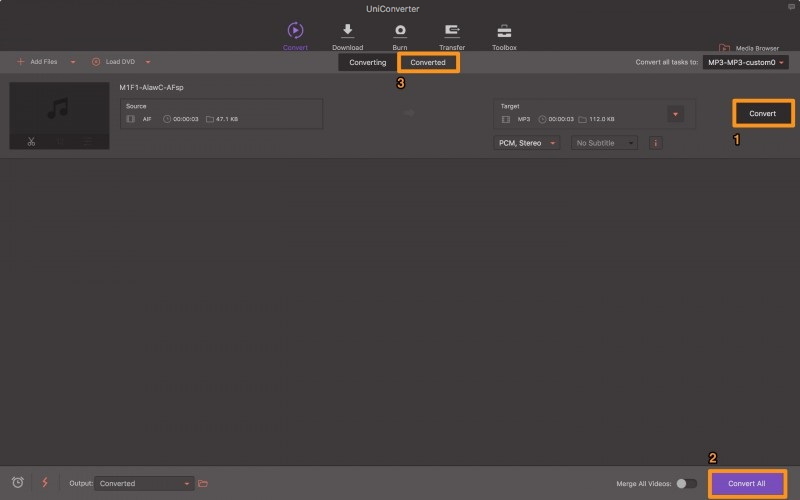Open the No Subtitle dropdown
Viewport: 800px width, 500px height.
click(605, 143)
